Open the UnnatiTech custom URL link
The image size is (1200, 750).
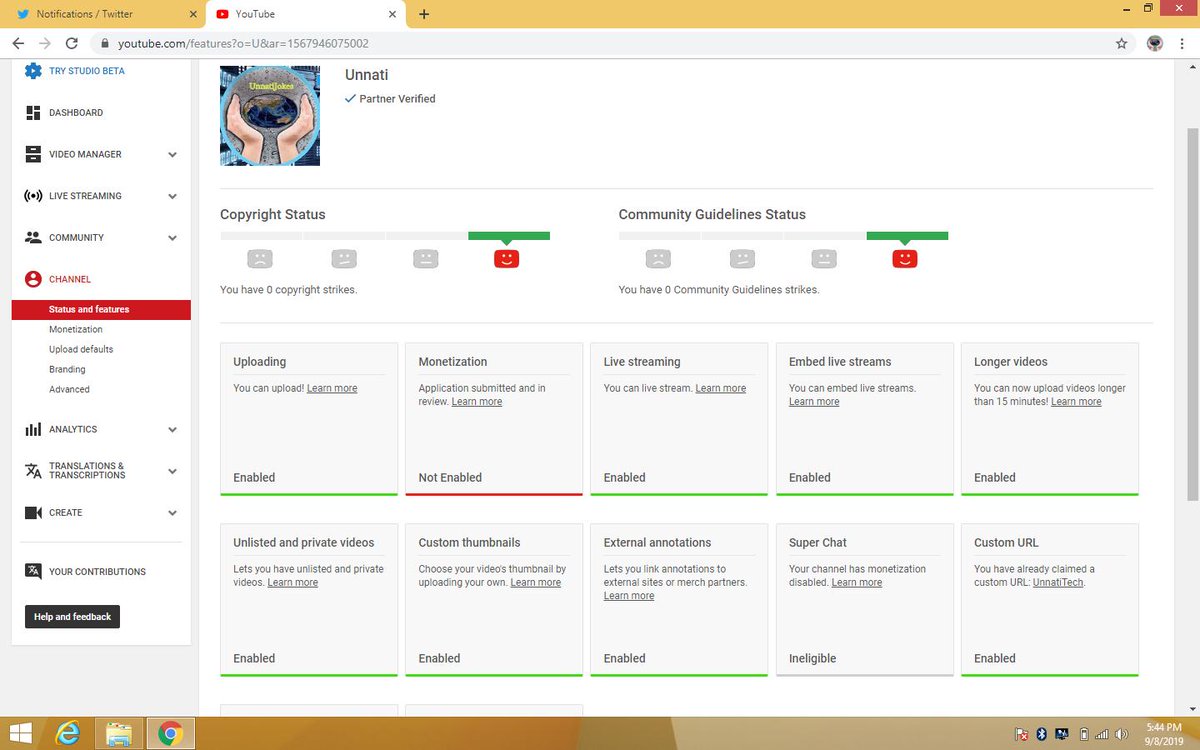coord(1058,582)
